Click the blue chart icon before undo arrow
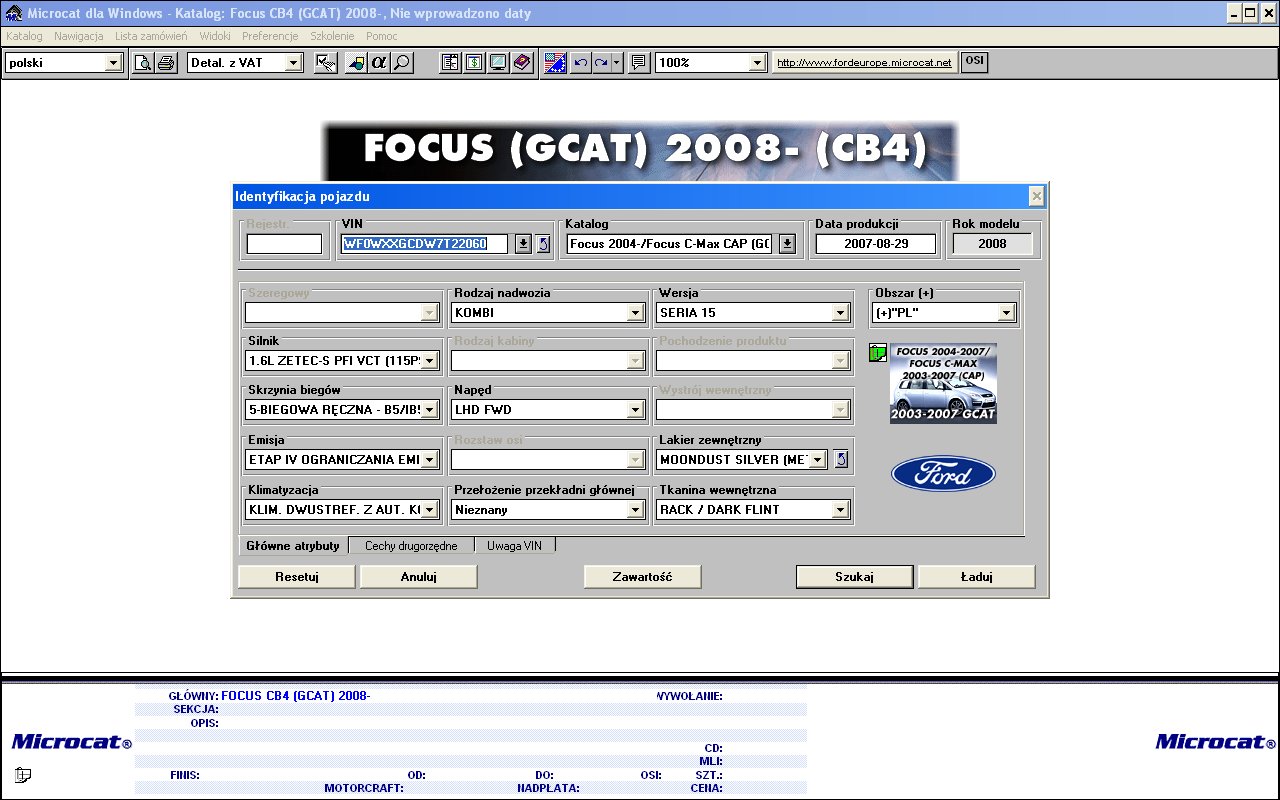 (x=556, y=63)
